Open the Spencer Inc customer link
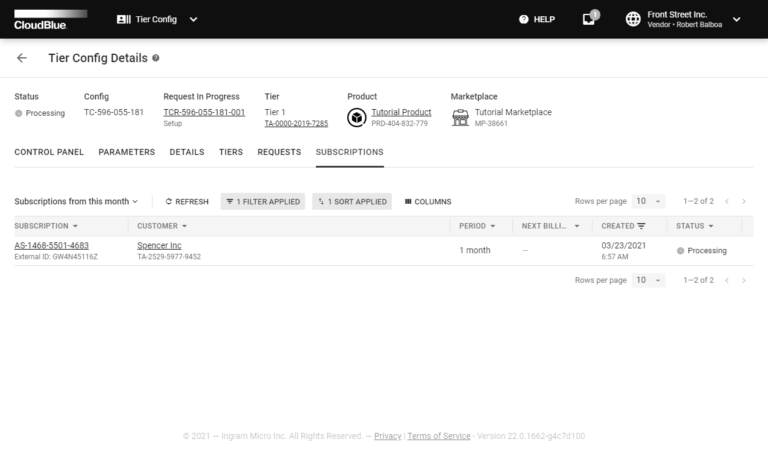Screen dimensions: 768x457 159,245
